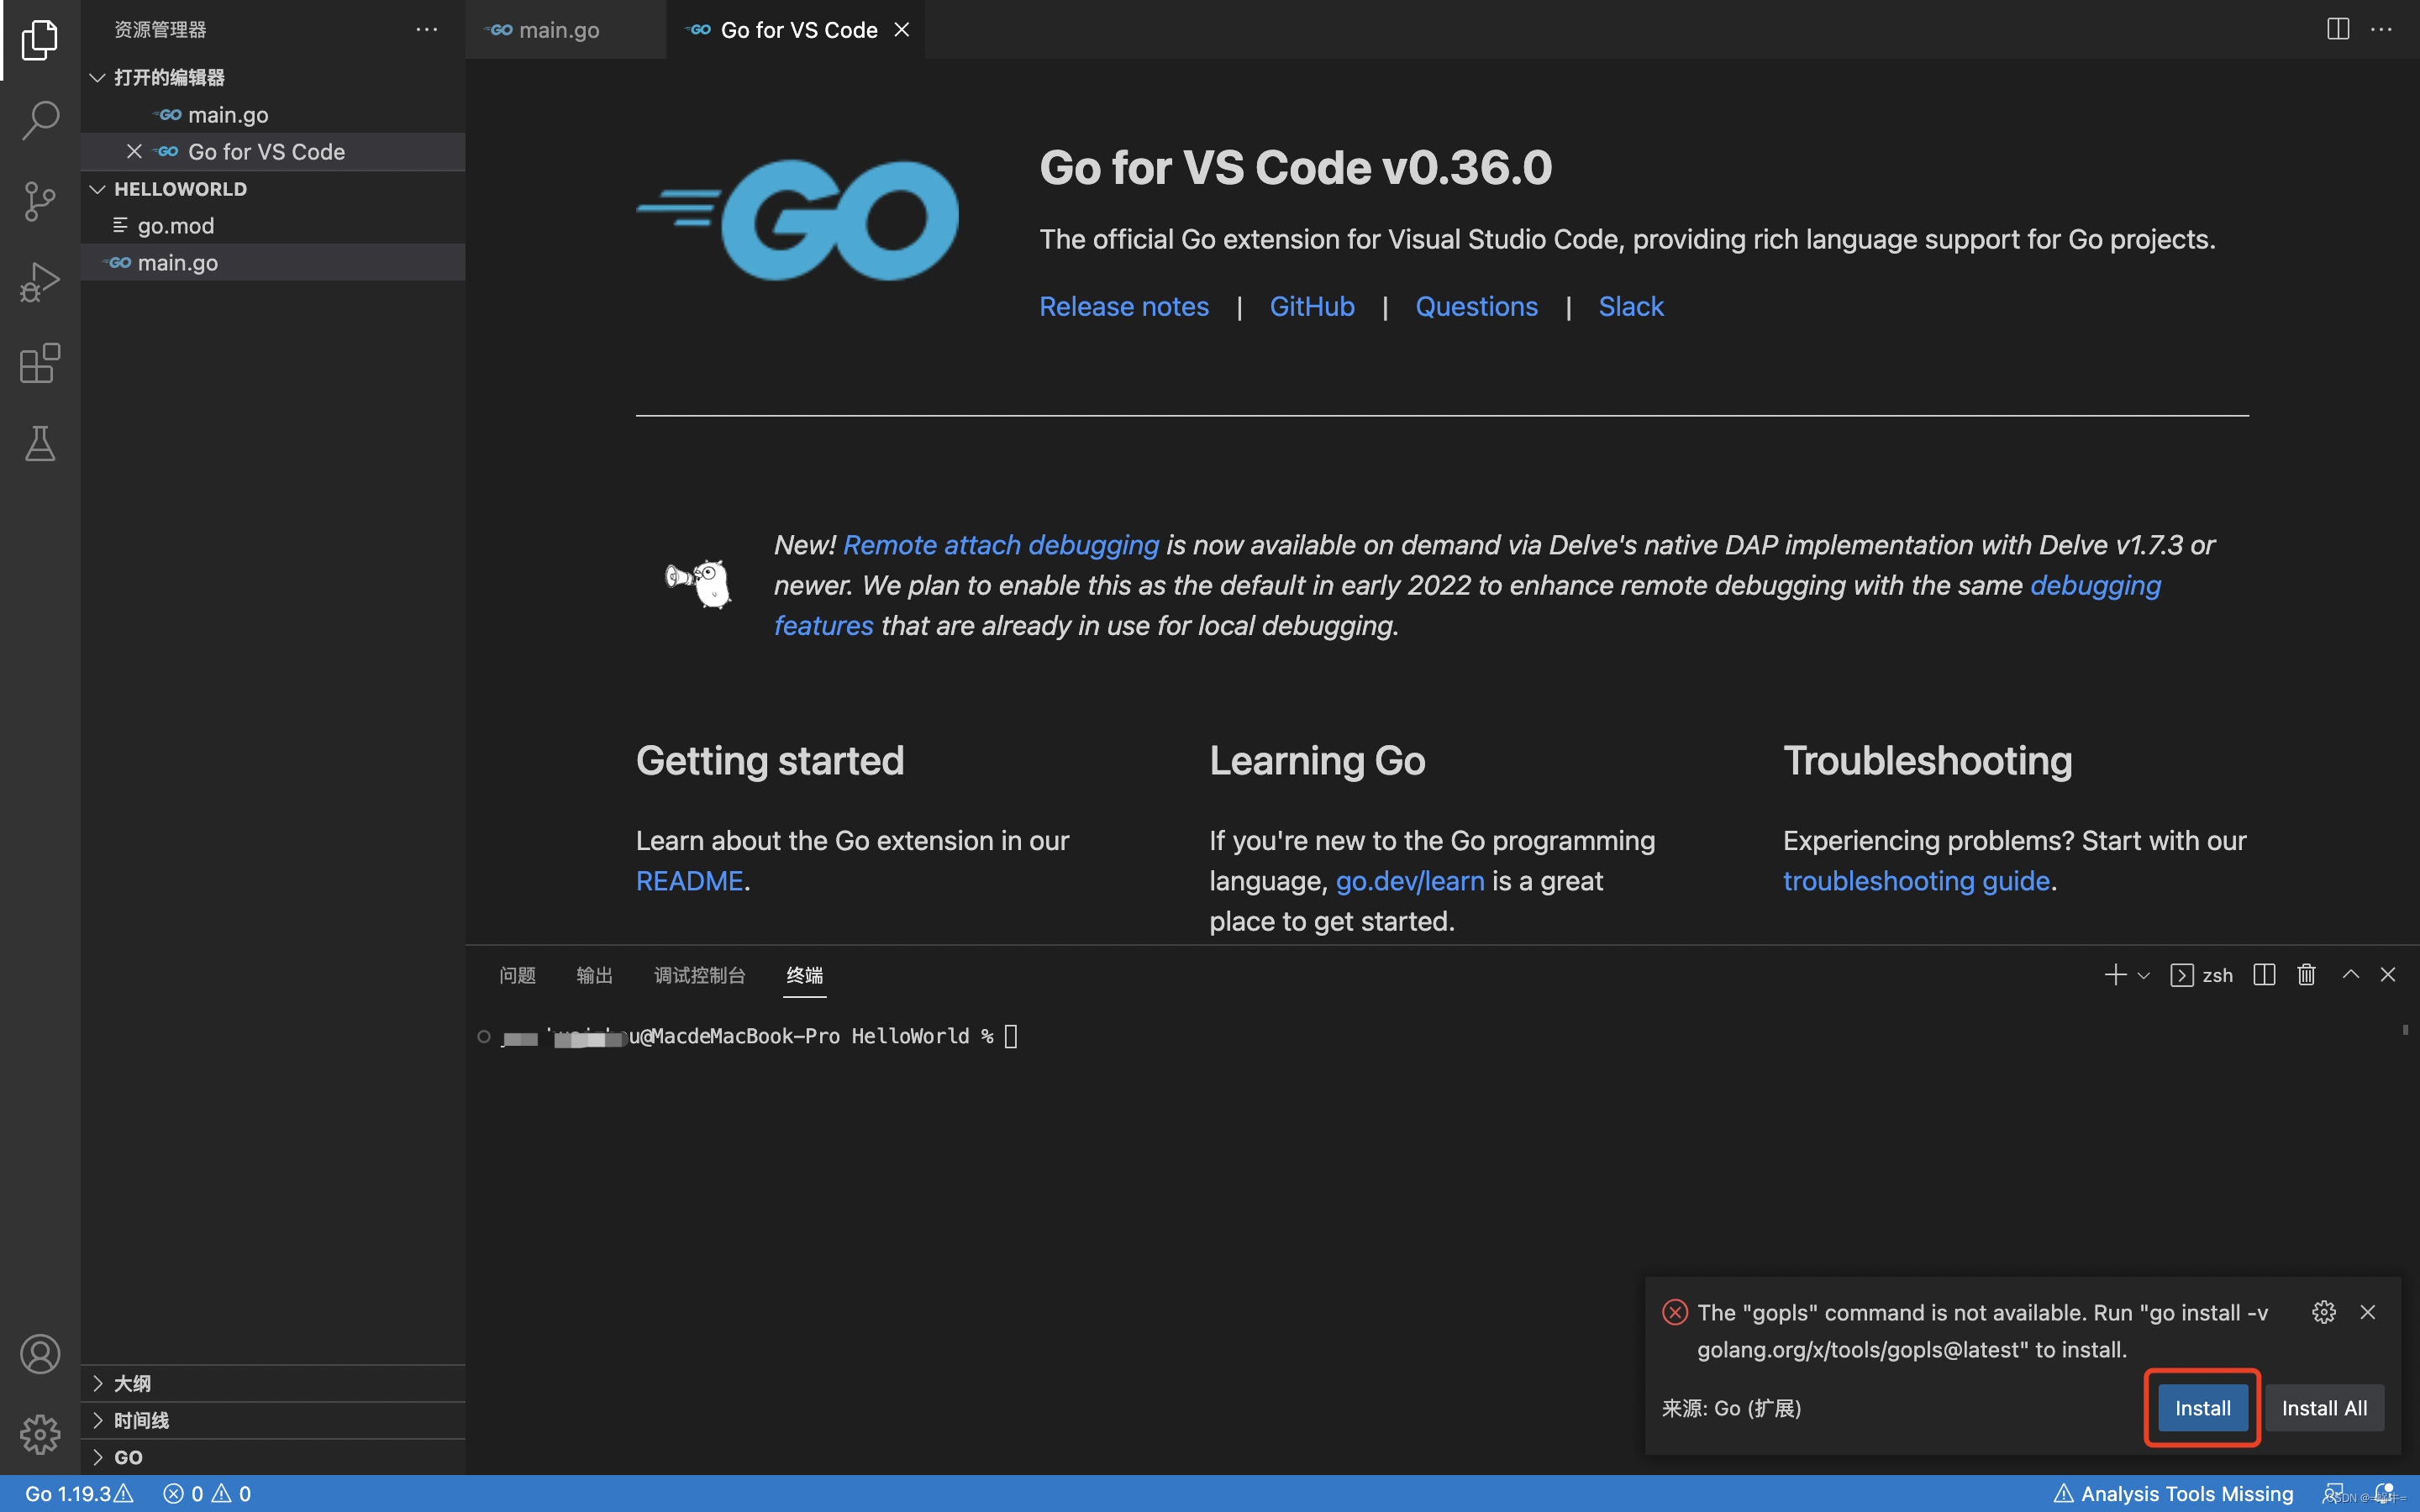Open the Manage gear in activity bar
2420x1512 pixels.
pyautogui.click(x=40, y=1434)
